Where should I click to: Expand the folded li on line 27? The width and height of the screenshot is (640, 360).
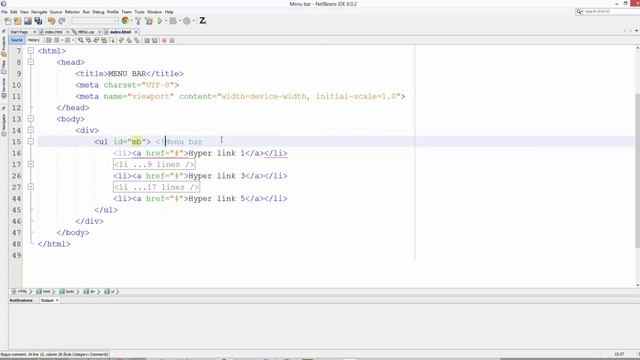(31, 187)
